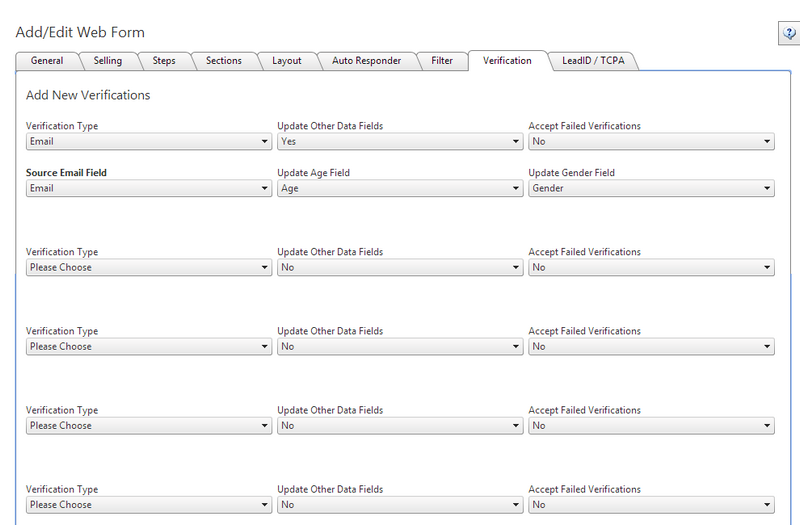The width and height of the screenshot is (800, 525).
Task: Expand Update Other Data Fields dropdown showing Yes
Action: click(x=400, y=142)
